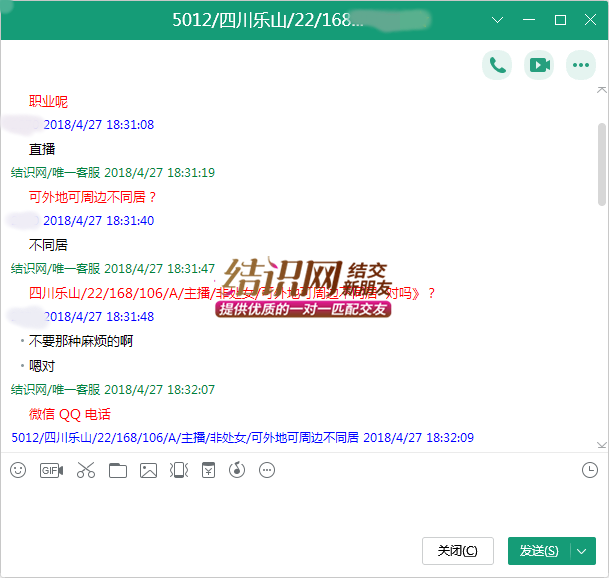609x578 pixels.
Task: Open the three-dot more options button
Action: (581, 65)
